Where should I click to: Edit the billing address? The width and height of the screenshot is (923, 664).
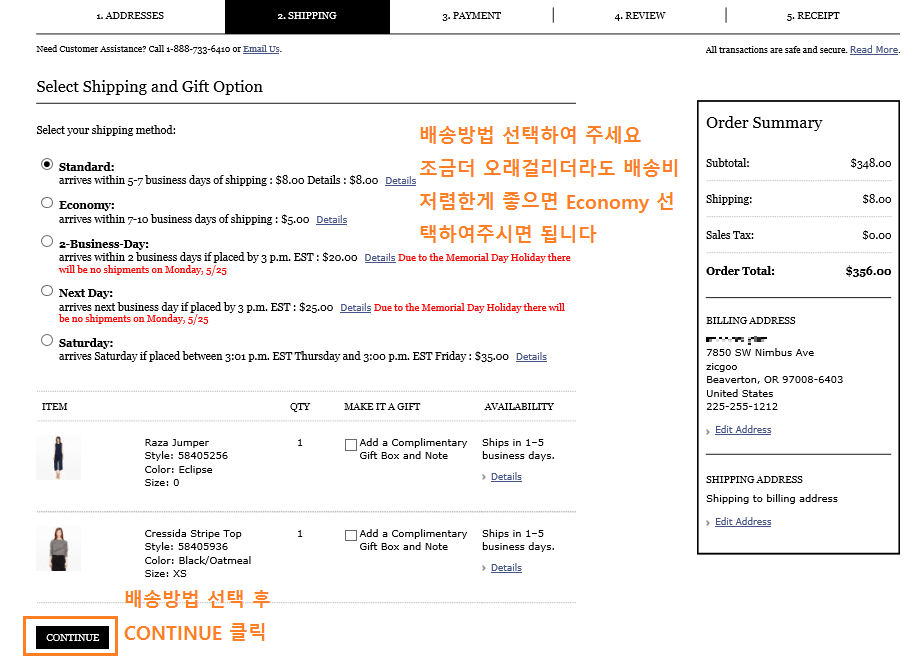pyautogui.click(x=743, y=430)
